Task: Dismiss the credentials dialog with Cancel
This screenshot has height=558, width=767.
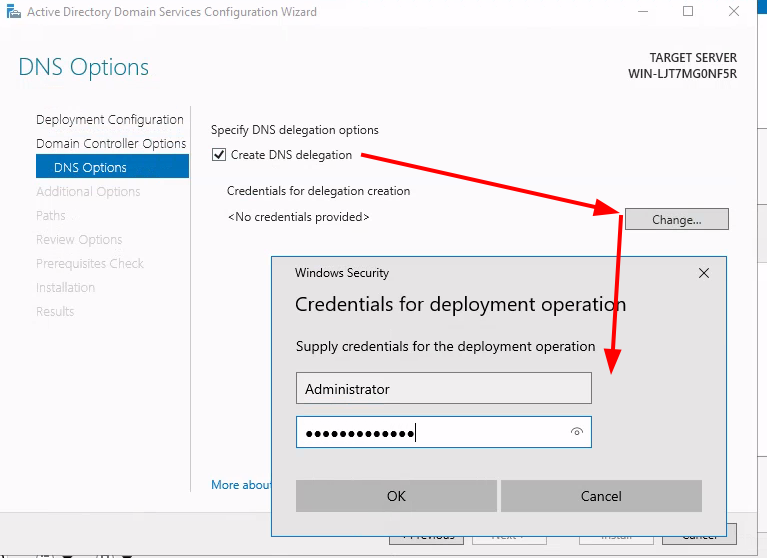Action: [601, 496]
